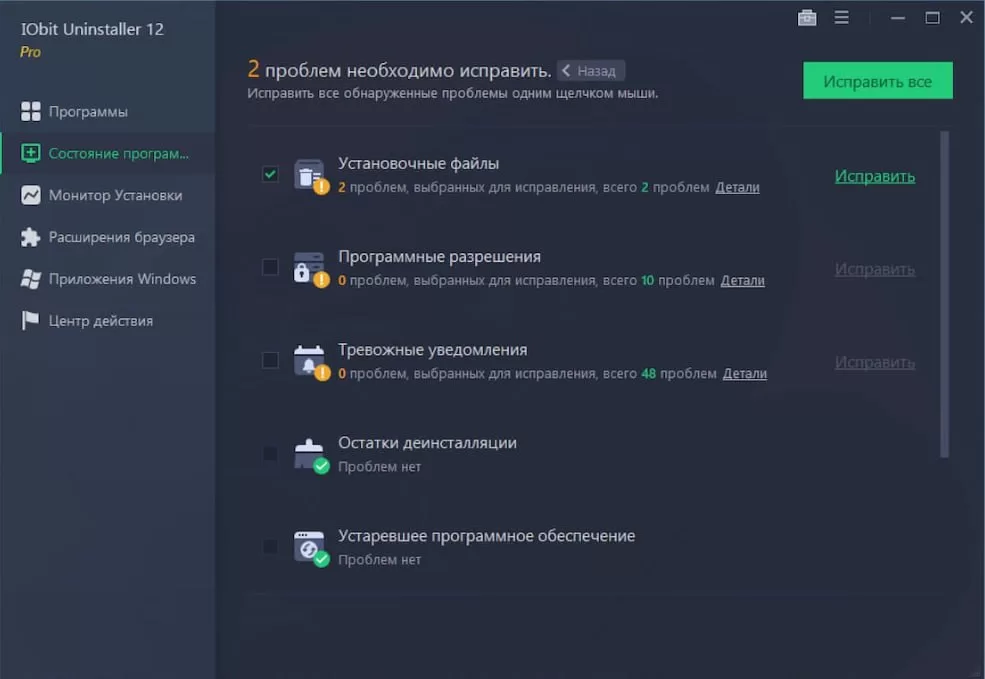Open Детали for Программные разрешения
Viewport: 985px width, 679px height.
pyautogui.click(x=743, y=280)
